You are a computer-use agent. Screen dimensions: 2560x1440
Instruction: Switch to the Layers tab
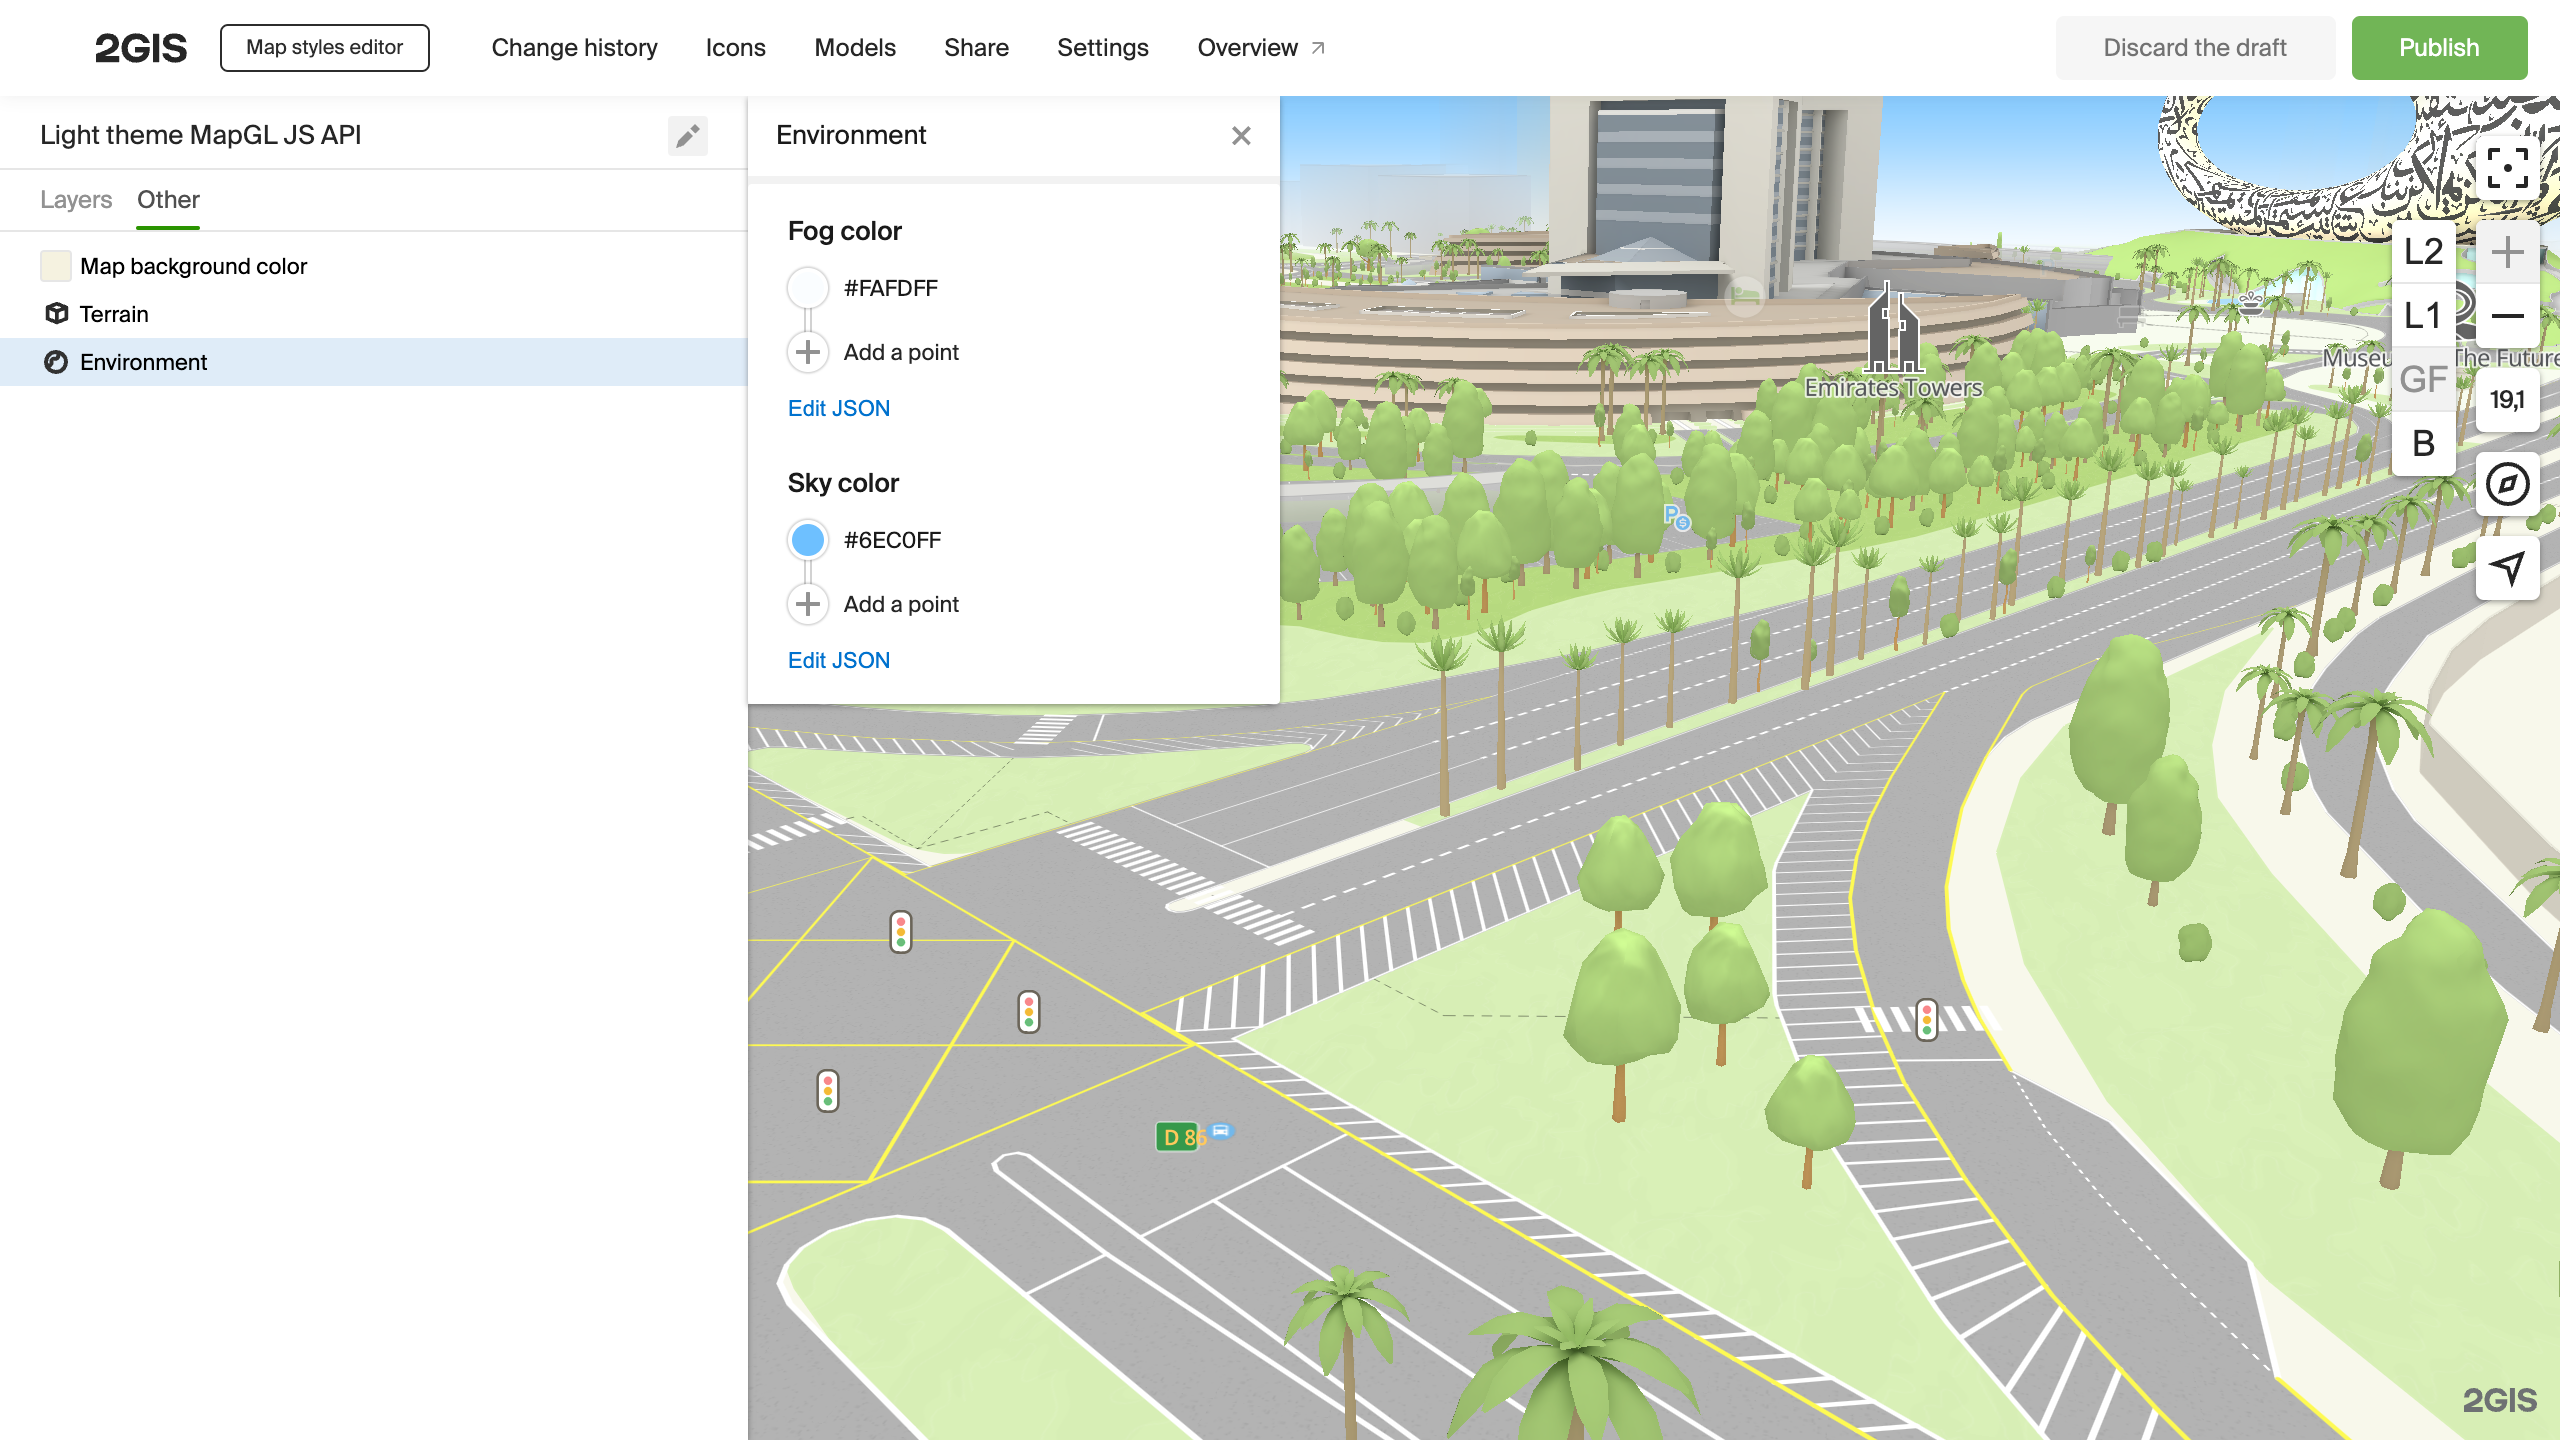pyautogui.click(x=76, y=200)
